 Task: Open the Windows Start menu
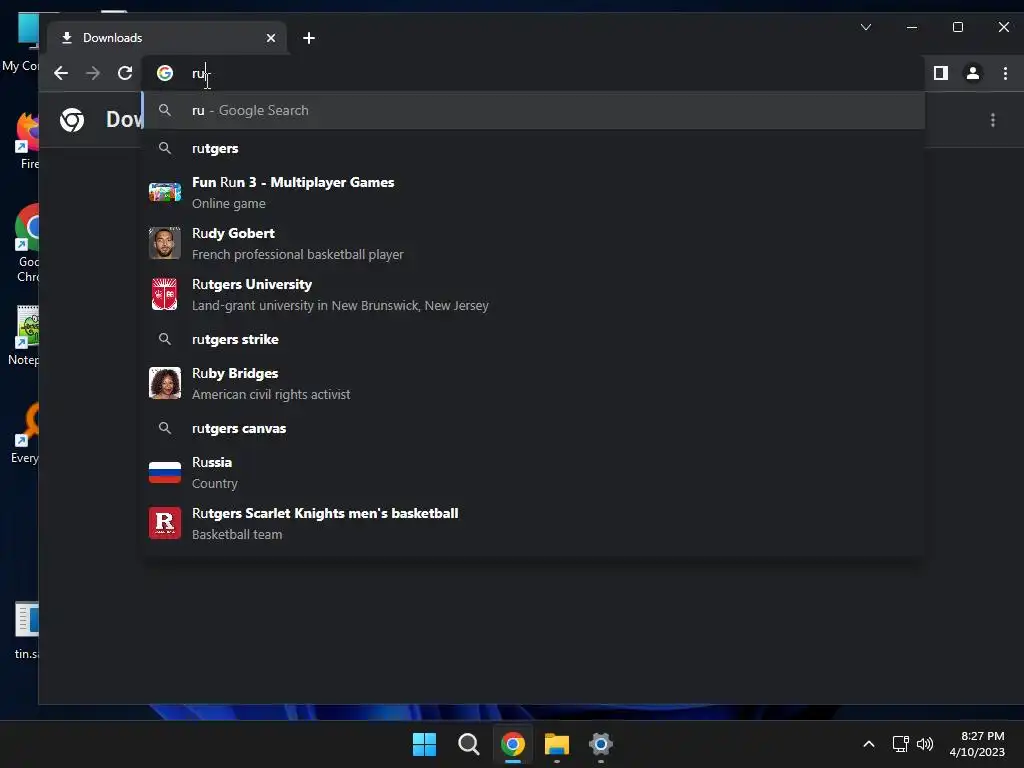(424, 744)
